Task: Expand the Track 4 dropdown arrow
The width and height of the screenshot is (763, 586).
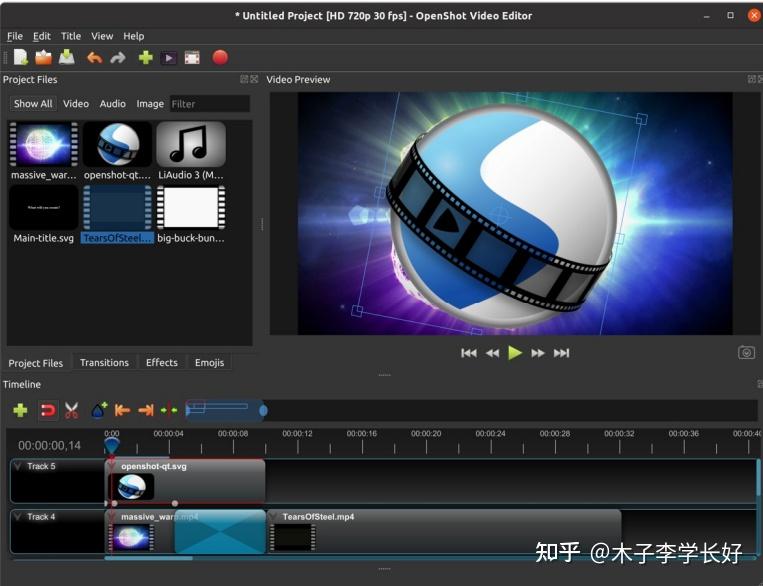Action: pos(18,516)
